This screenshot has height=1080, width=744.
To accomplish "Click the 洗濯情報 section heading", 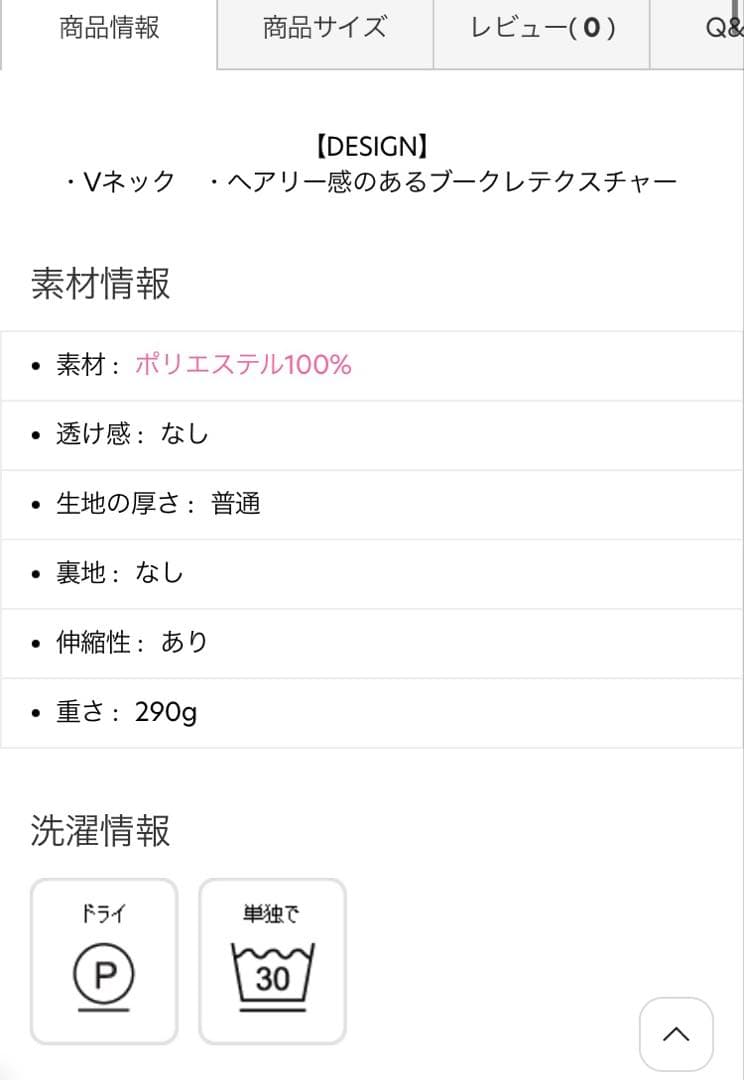I will (x=101, y=830).
